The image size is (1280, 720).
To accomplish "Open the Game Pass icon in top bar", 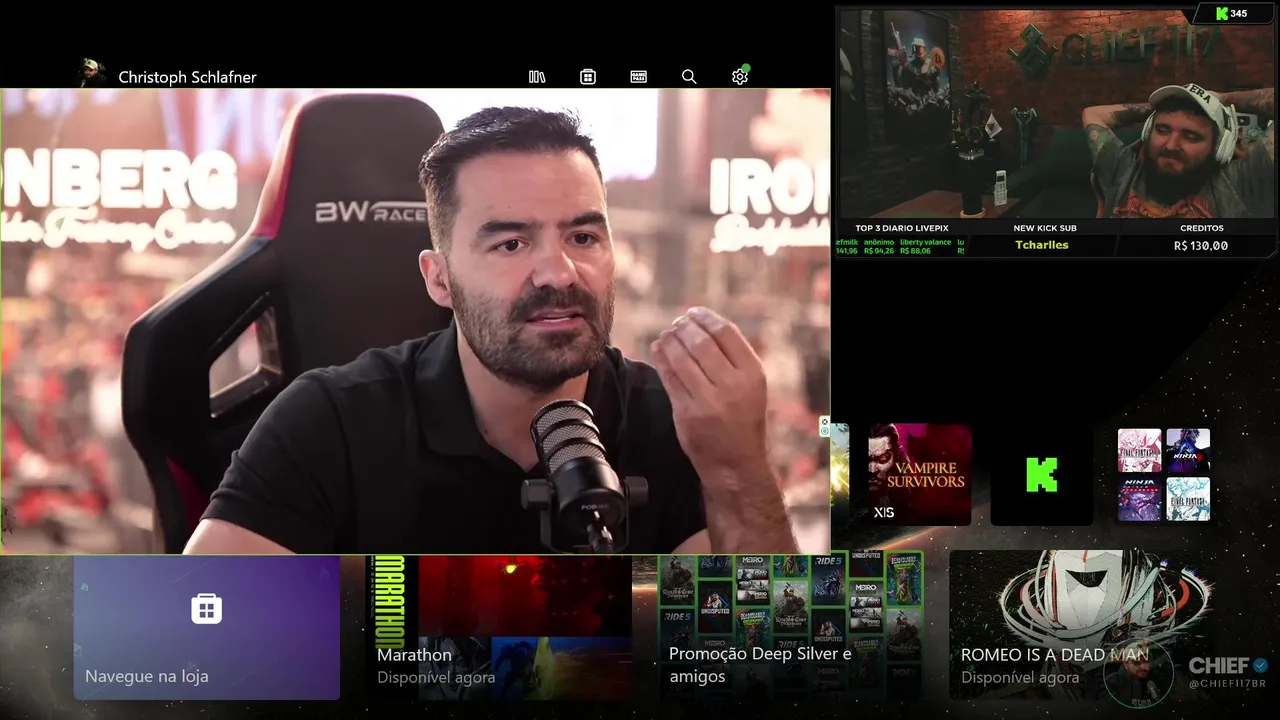I will pos(639,77).
